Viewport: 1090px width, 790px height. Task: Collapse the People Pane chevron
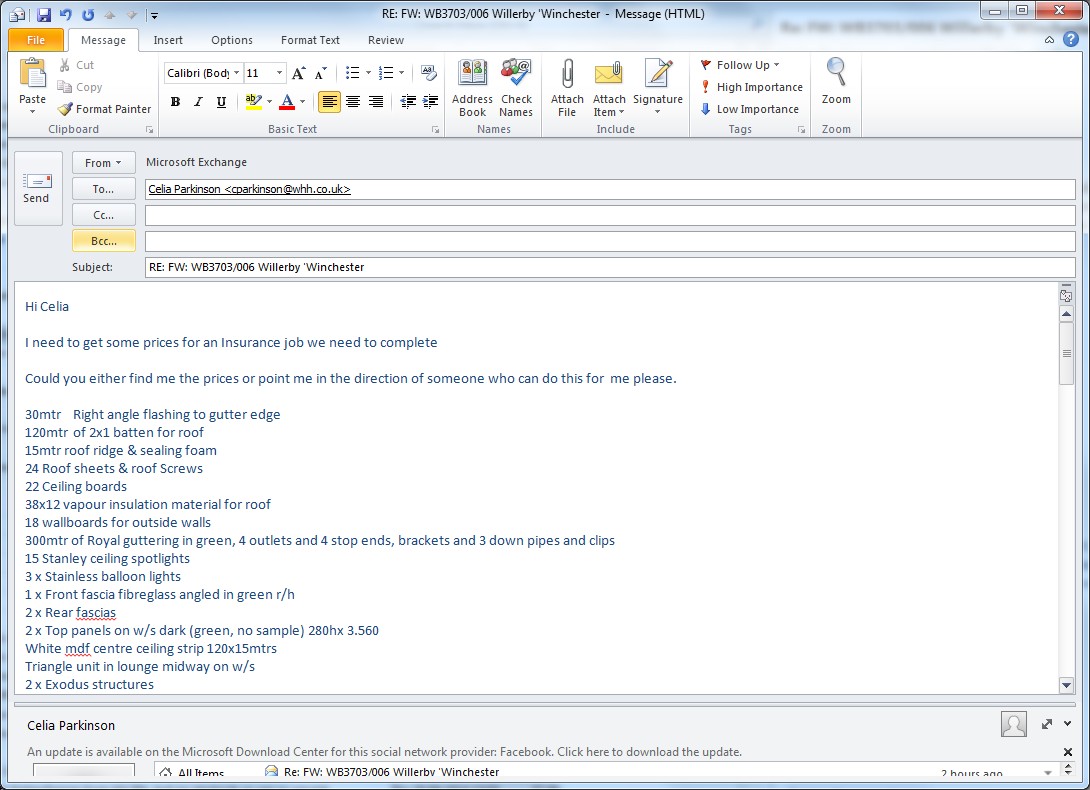pos(1068,724)
